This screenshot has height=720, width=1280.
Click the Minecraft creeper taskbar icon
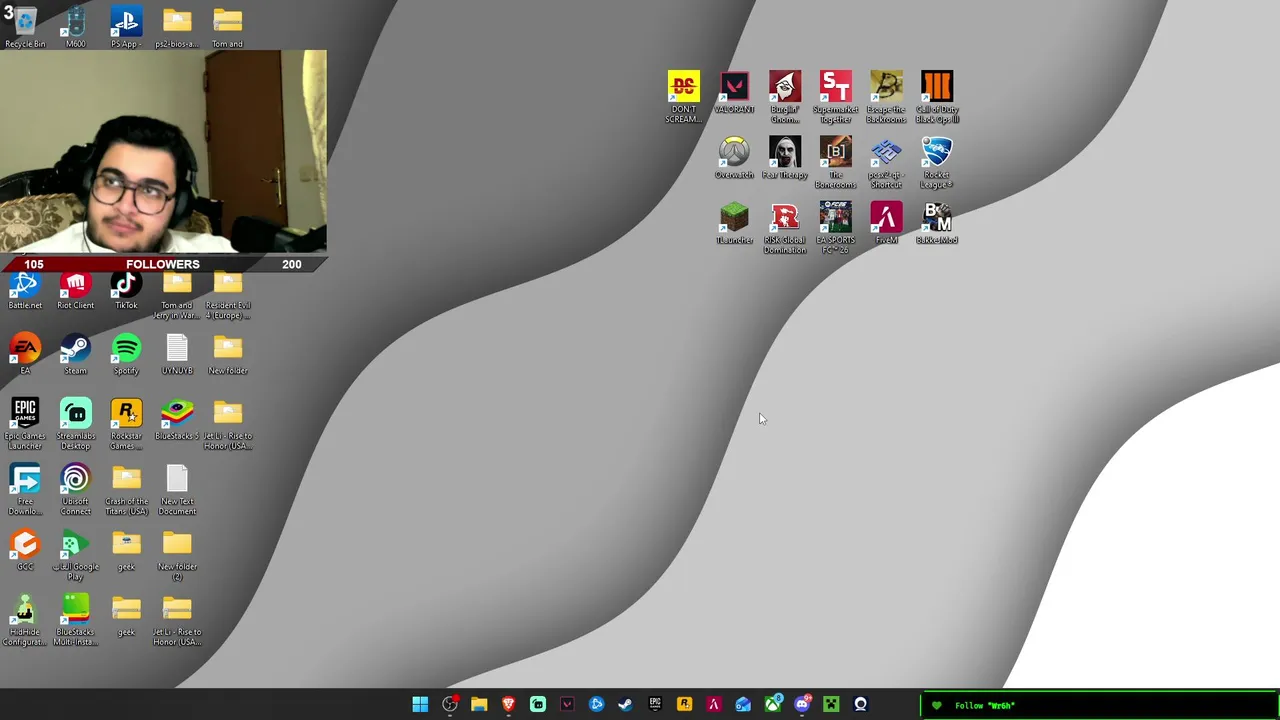831,704
